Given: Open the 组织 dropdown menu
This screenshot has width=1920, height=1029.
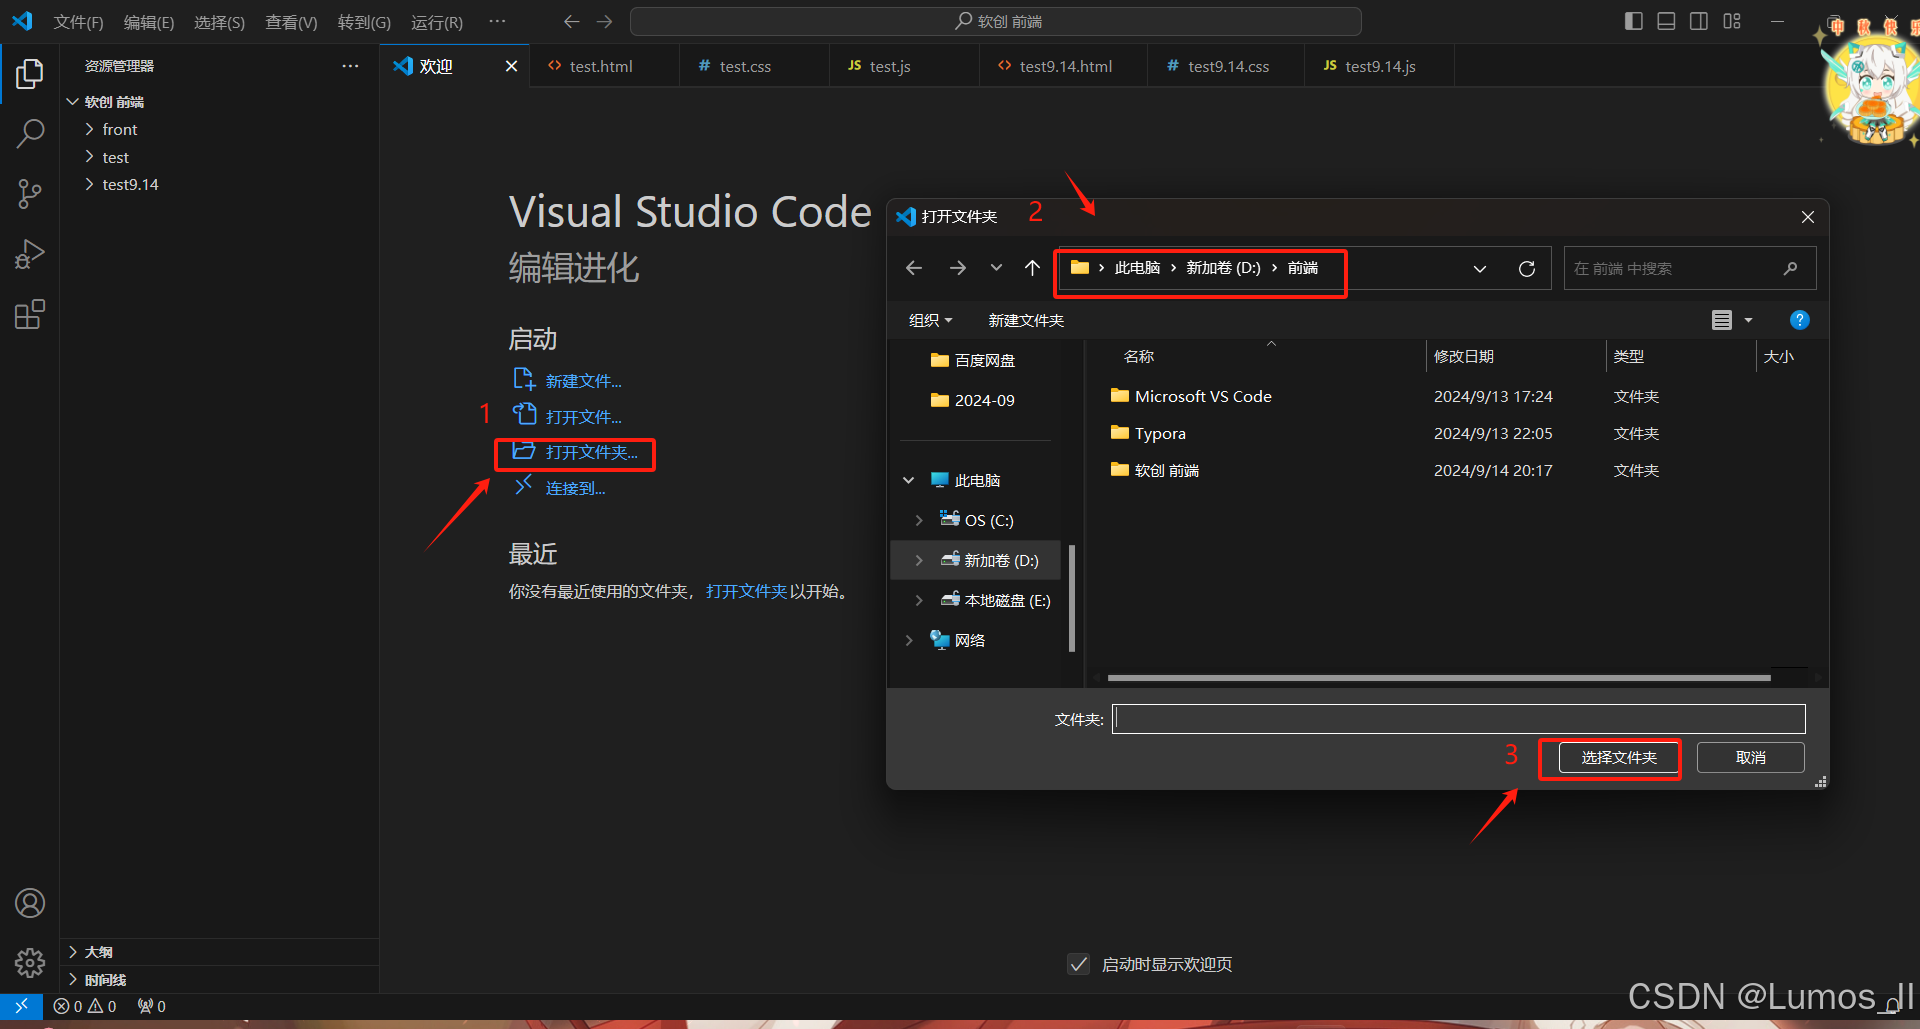Looking at the screenshot, I should click(930, 320).
